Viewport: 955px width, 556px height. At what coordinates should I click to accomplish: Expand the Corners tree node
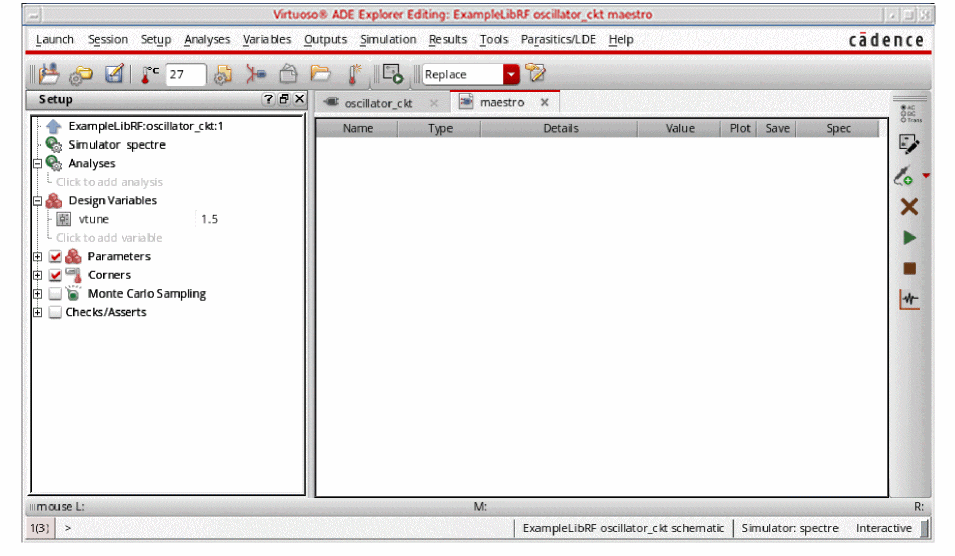click(37, 275)
